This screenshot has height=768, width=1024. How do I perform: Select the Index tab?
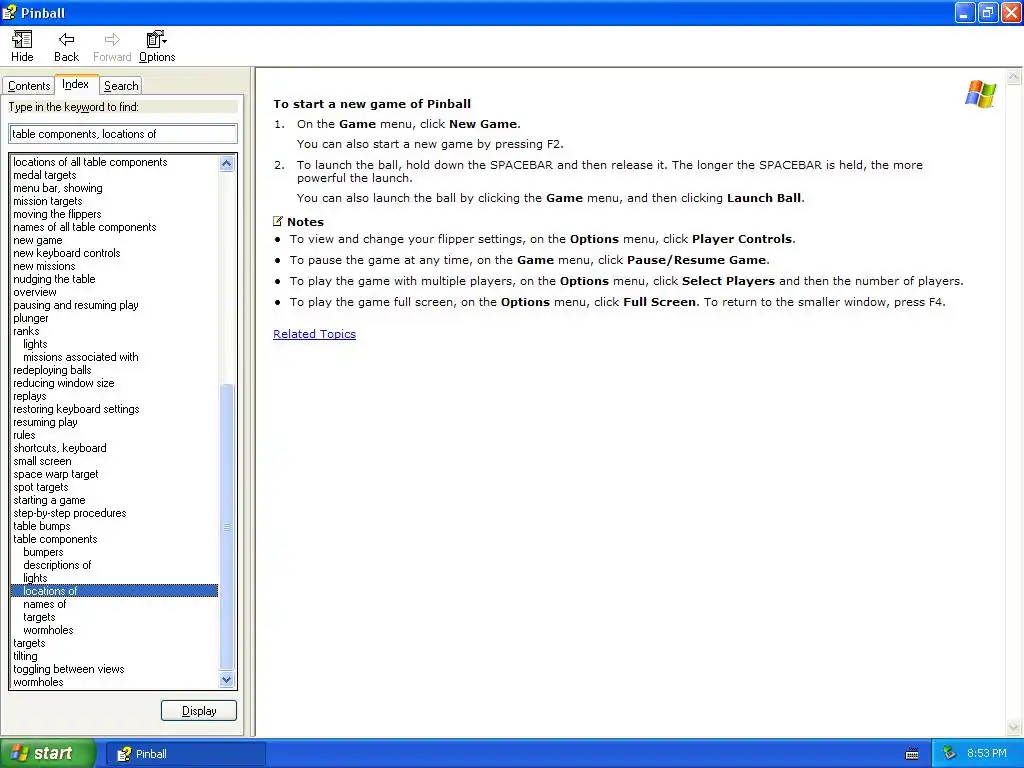tap(76, 84)
